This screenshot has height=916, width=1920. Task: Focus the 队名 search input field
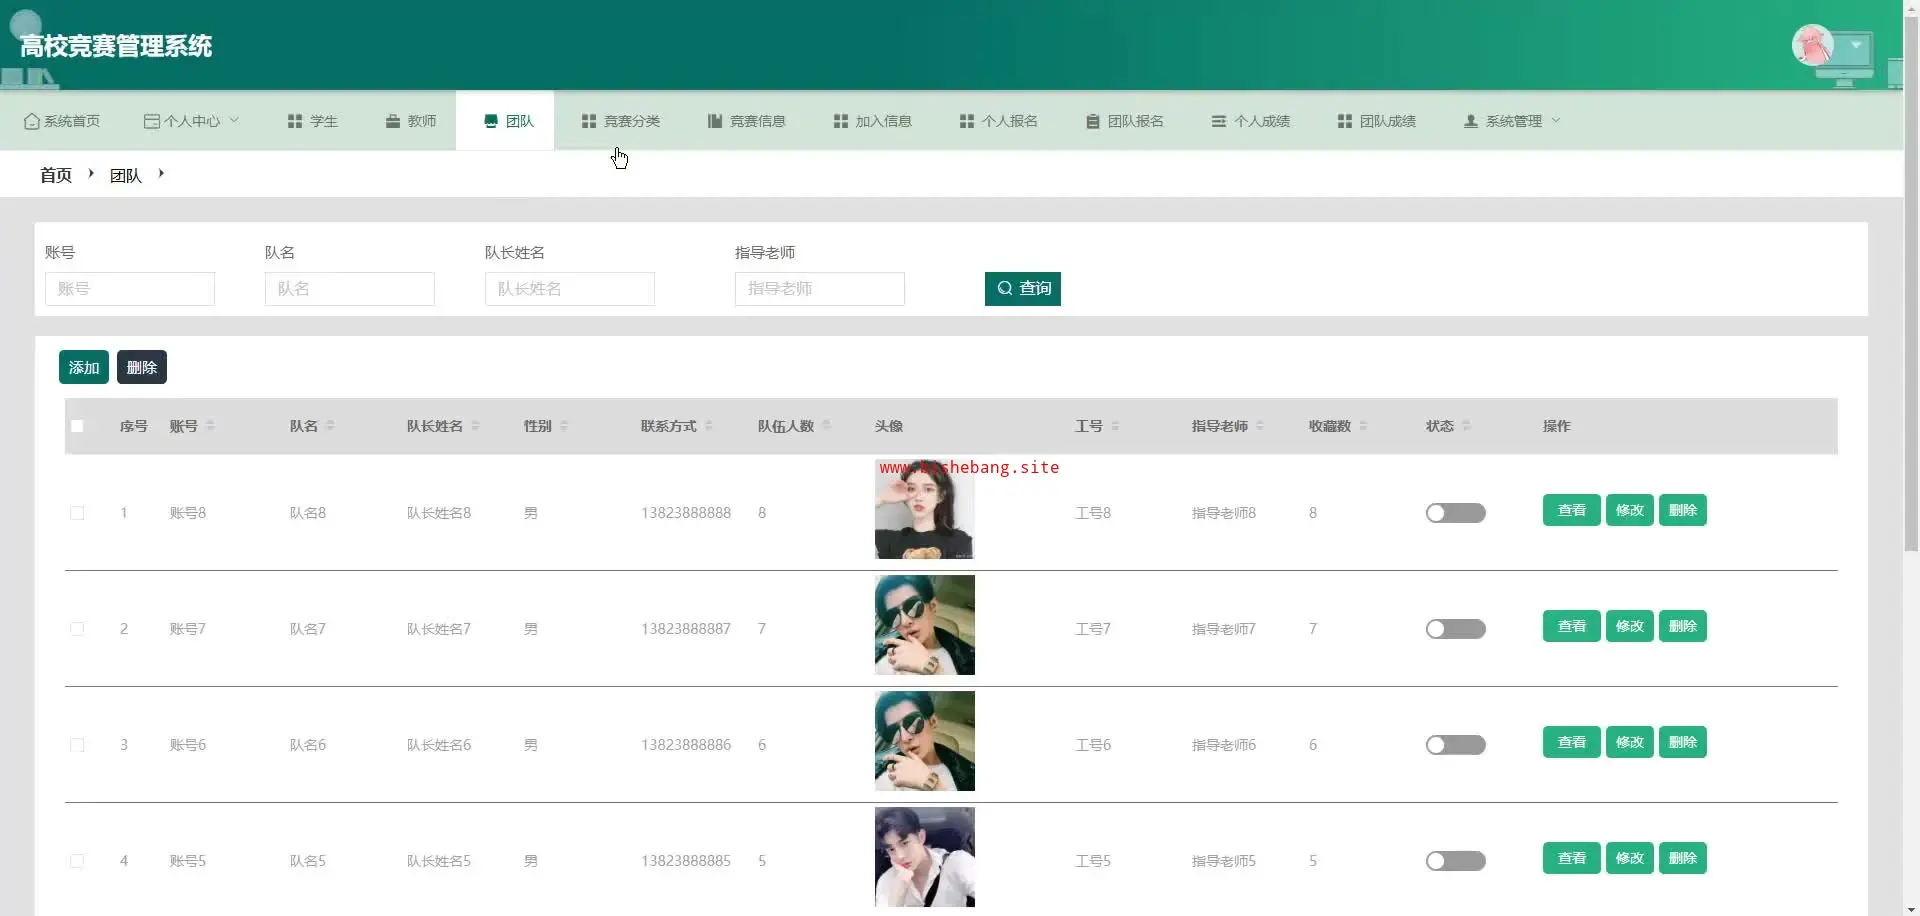[x=350, y=289]
